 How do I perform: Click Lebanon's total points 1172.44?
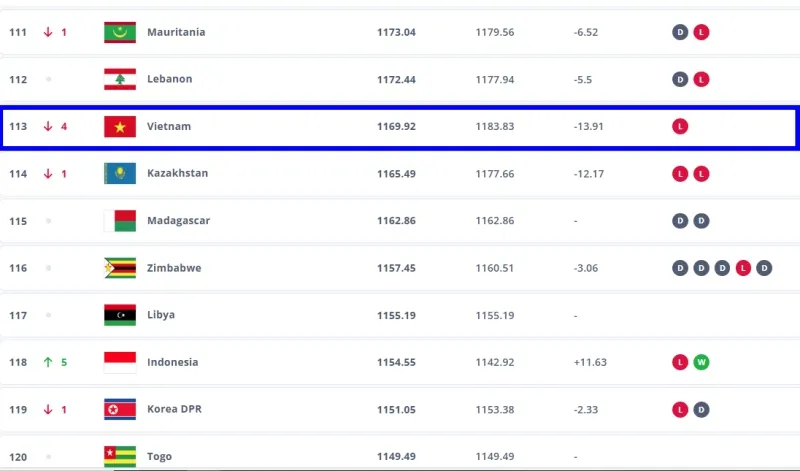tap(396, 79)
